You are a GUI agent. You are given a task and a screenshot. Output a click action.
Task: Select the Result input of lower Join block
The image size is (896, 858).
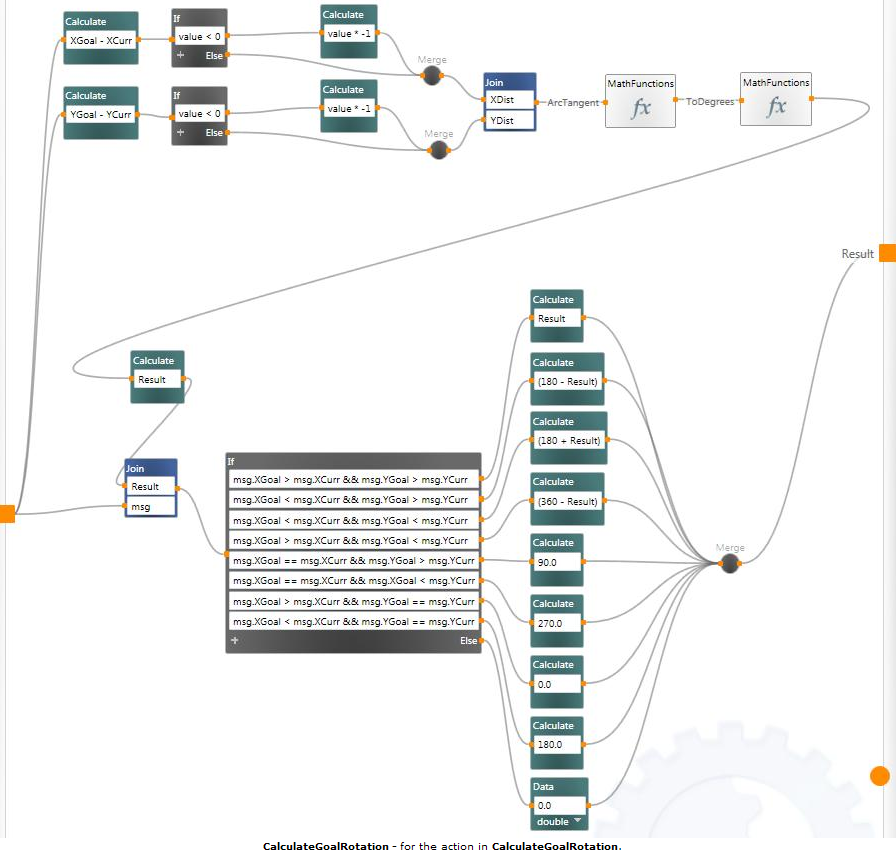pos(151,486)
